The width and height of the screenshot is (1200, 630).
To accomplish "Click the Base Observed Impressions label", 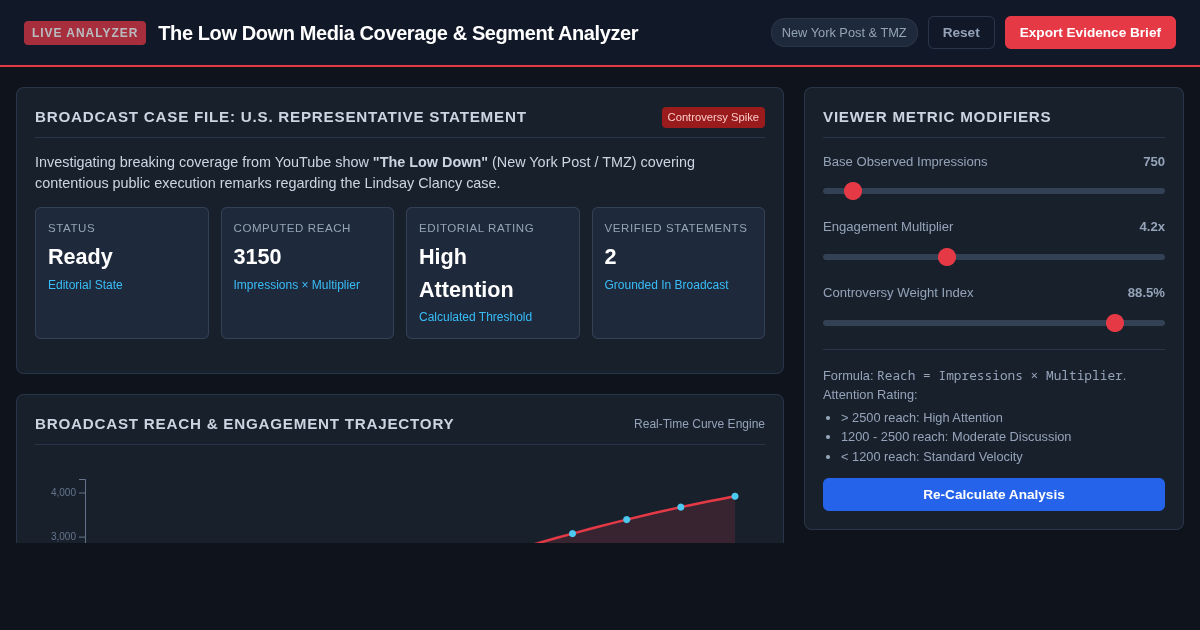I will pyautogui.click(x=905, y=162).
